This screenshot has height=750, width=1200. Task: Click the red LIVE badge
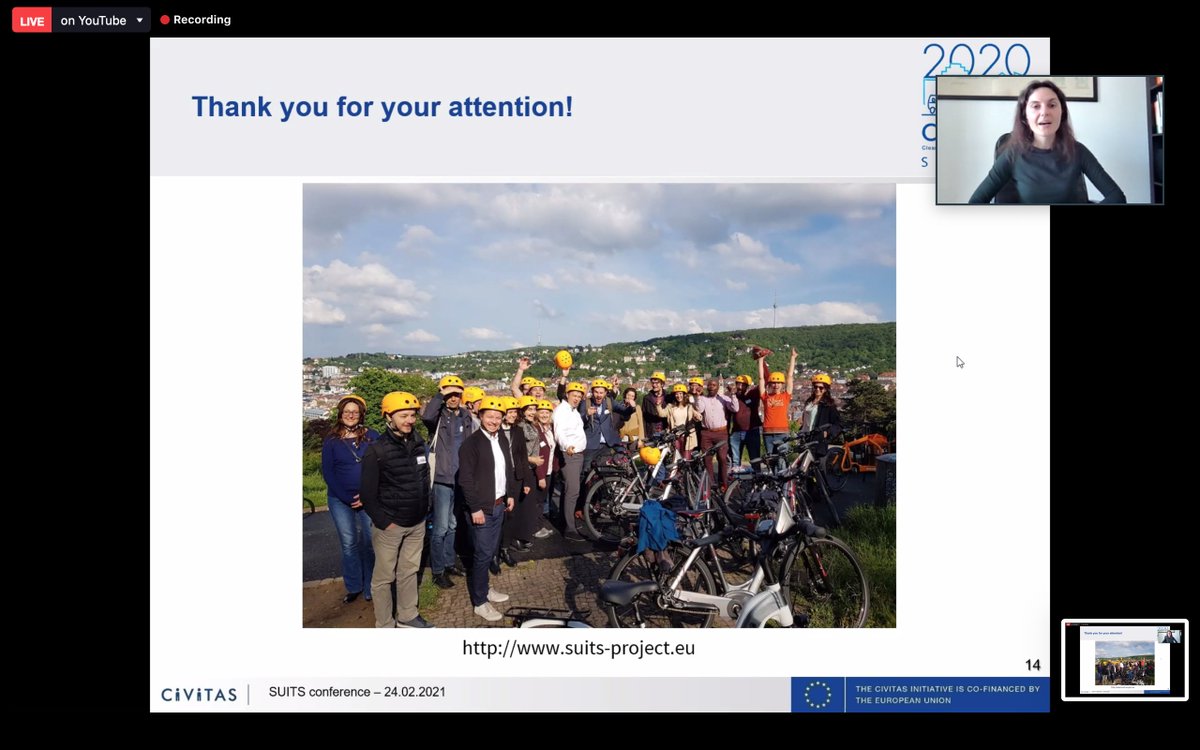coord(32,20)
